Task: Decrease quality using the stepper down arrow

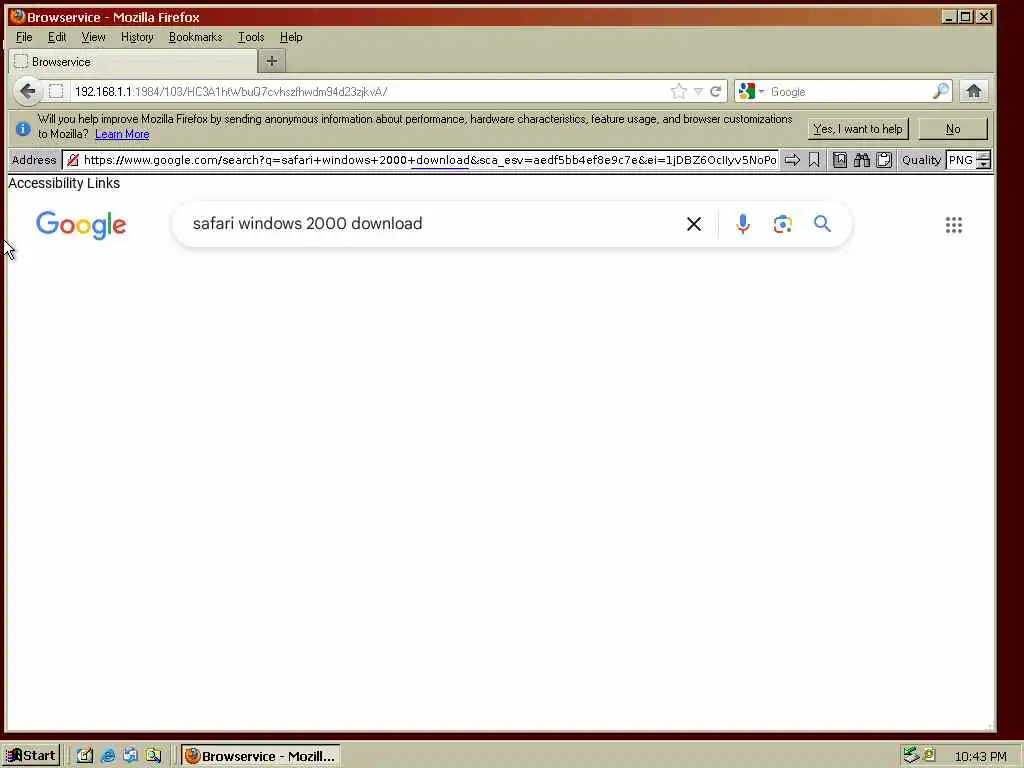Action: [x=984, y=165]
